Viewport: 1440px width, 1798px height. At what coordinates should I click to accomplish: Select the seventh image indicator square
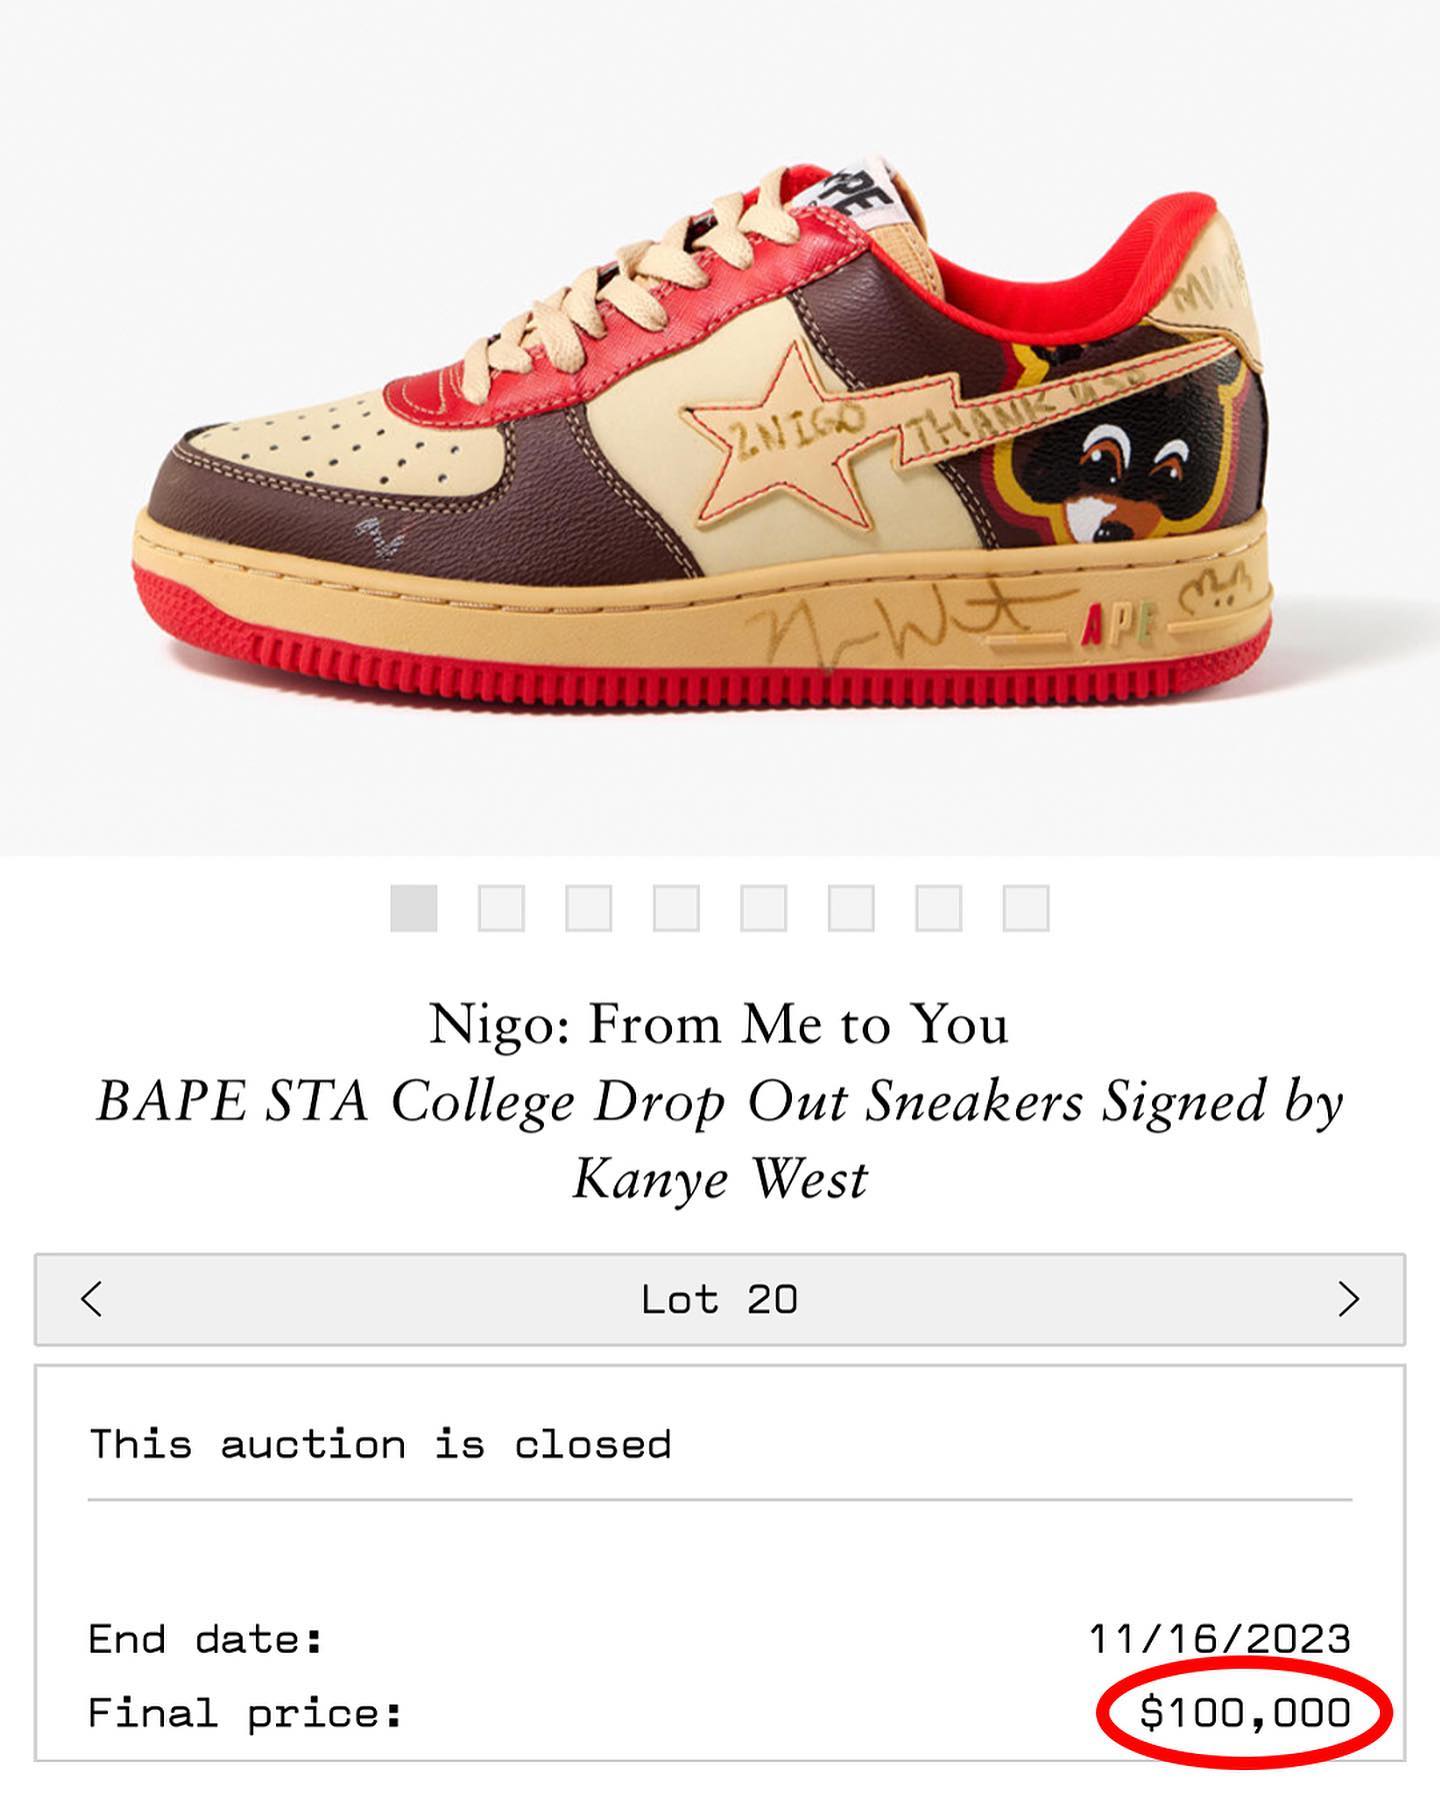(x=939, y=908)
